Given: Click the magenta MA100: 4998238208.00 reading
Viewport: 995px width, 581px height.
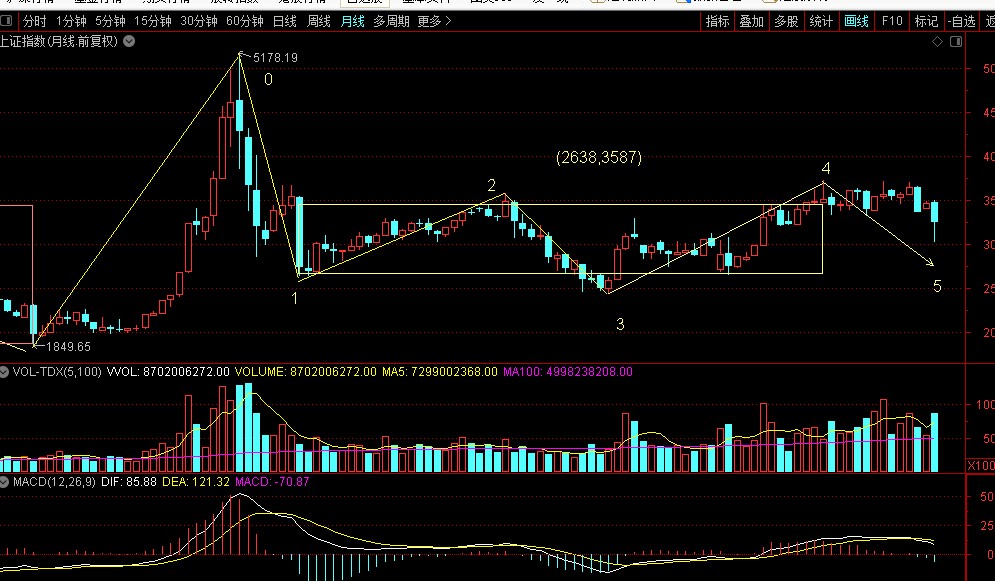Looking at the screenshot, I should pos(568,372).
